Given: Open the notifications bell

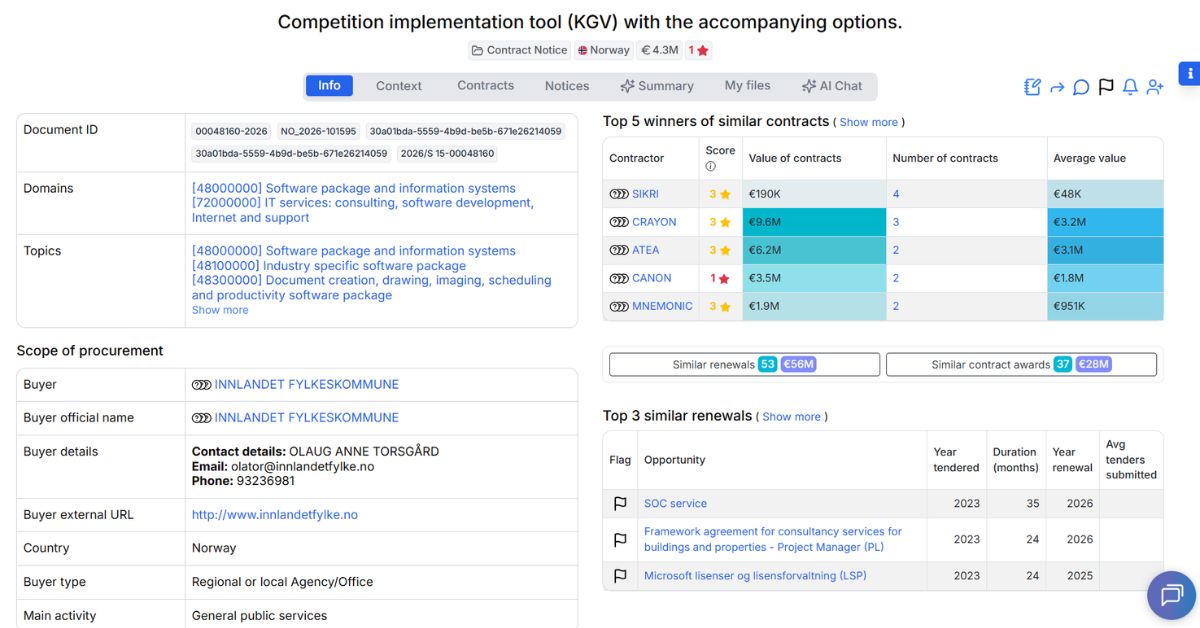Looking at the screenshot, I should [x=1129, y=87].
